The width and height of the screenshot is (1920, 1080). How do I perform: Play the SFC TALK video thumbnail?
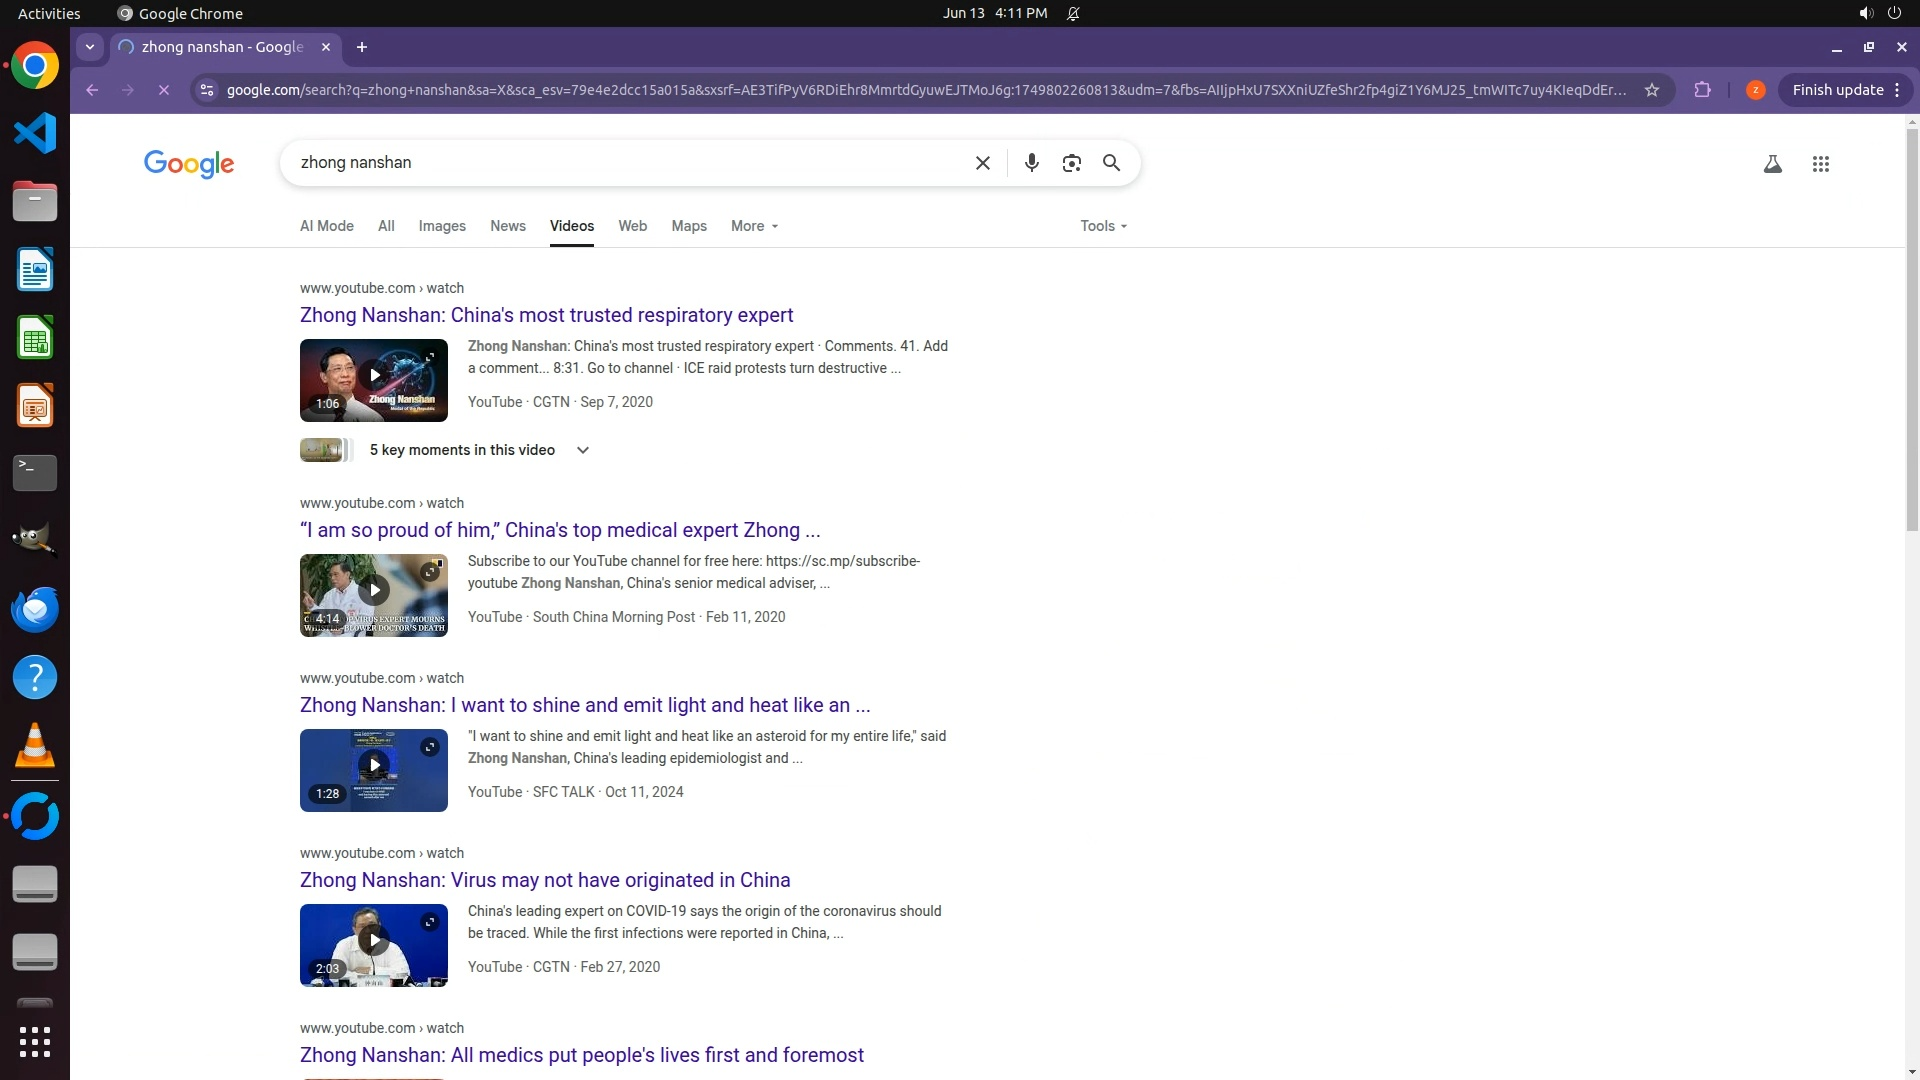(x=374, y=766)
